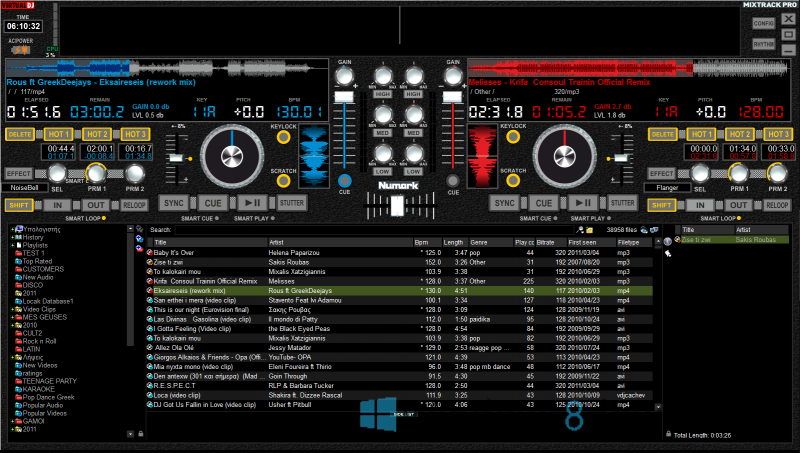Expand the Playlists tree node
This screenshot has width=800, height=453.
tap(12, 245)
